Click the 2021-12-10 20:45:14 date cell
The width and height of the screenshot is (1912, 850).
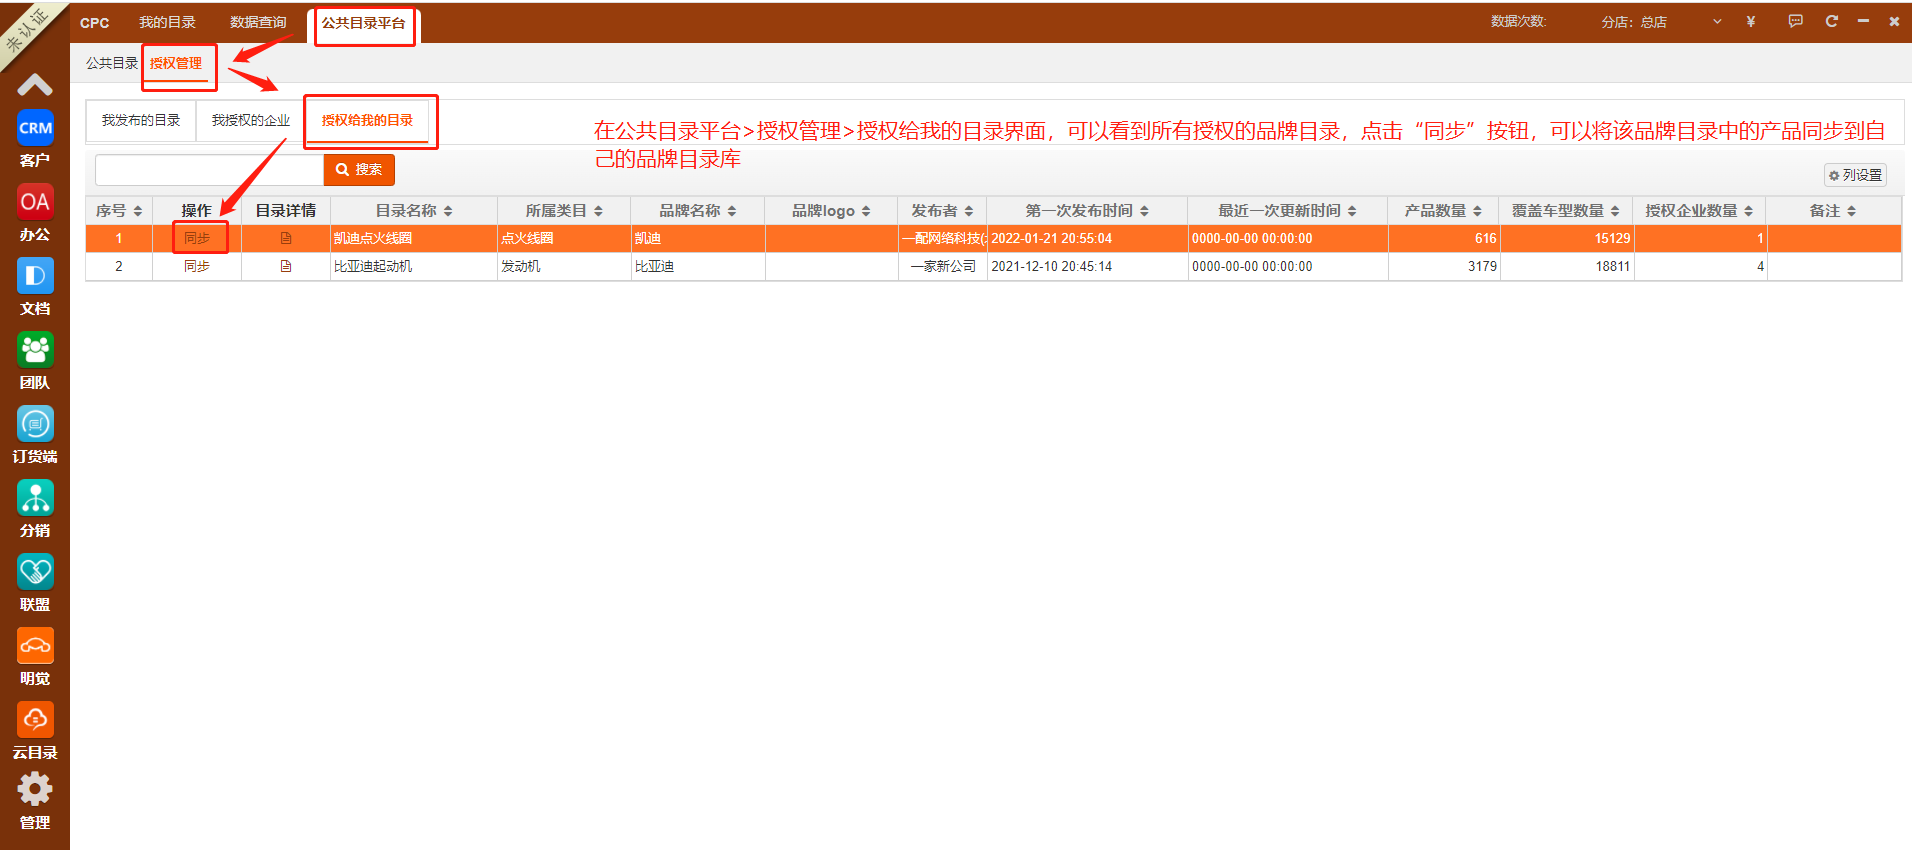[x=1087, y=266]
